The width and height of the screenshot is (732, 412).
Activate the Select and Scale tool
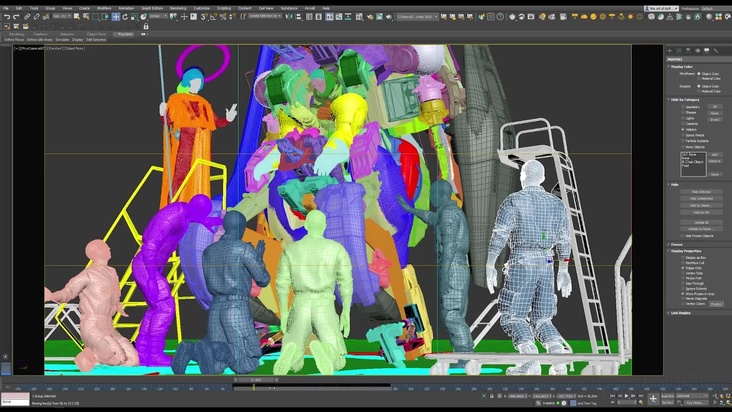pos(134,17)
